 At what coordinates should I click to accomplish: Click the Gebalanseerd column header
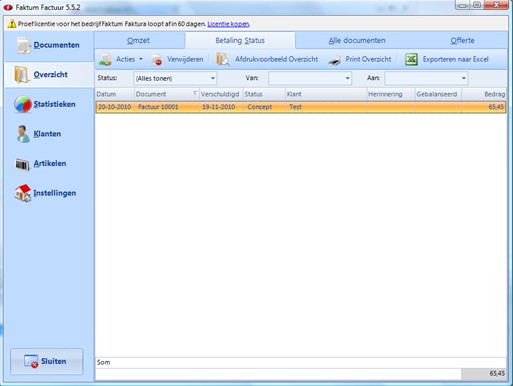coord(438,94)
